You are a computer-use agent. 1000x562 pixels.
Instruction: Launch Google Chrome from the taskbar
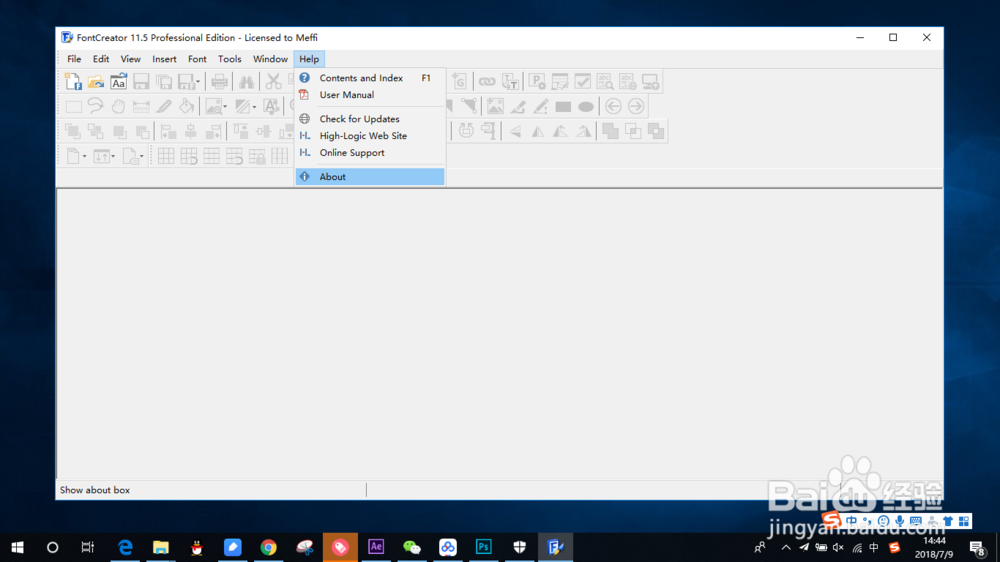tap(268, 547)
